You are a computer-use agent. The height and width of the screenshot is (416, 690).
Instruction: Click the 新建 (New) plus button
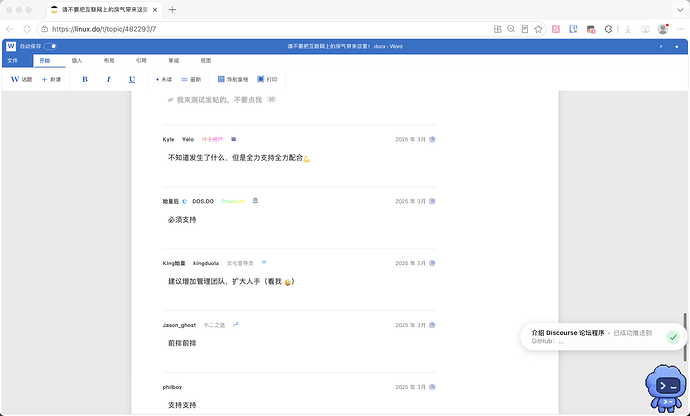pos(51,79)
